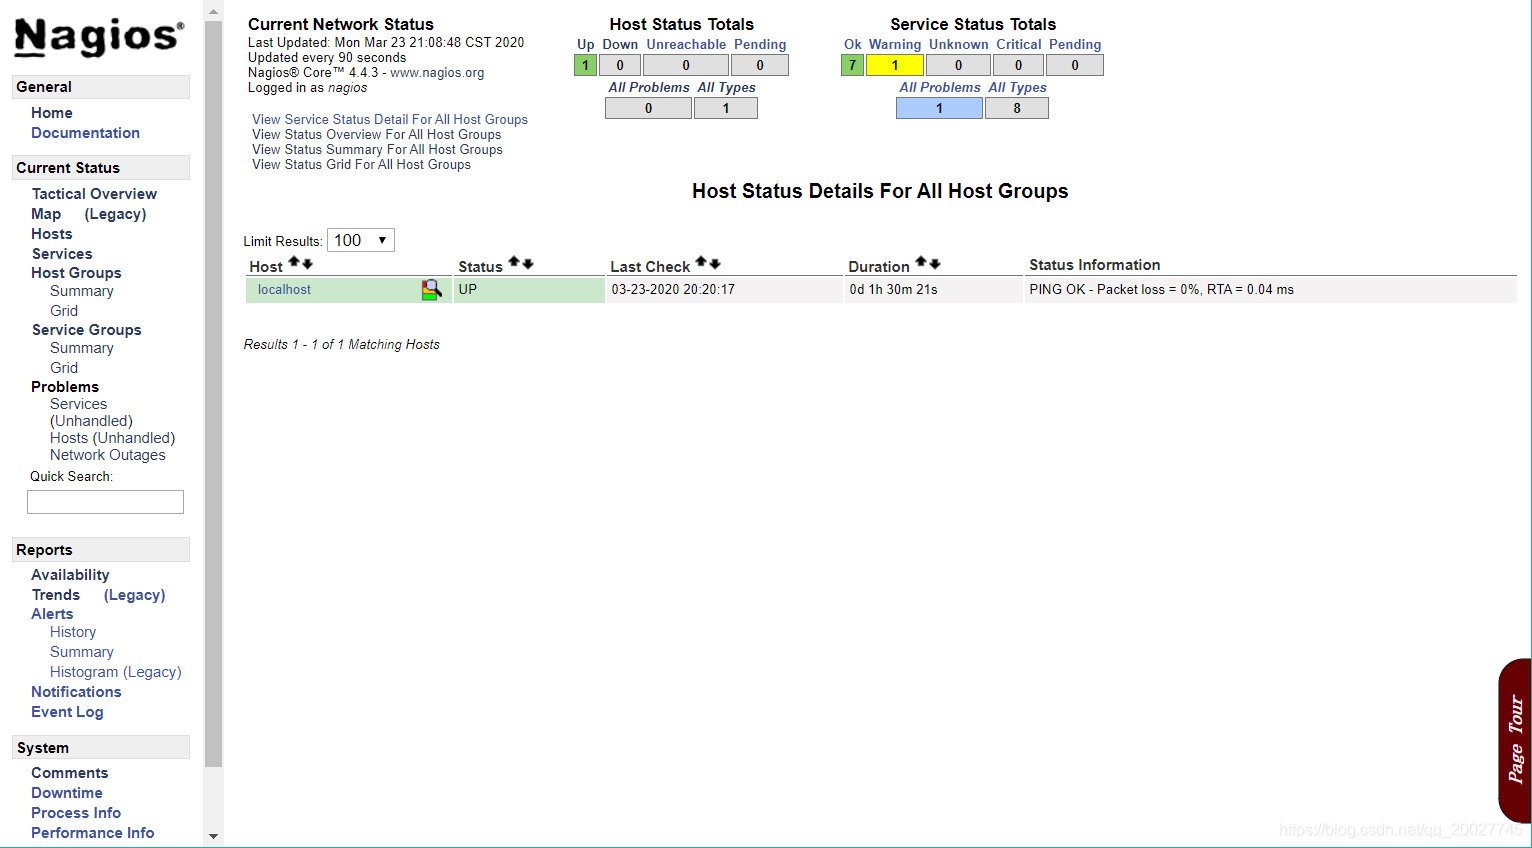This screenshot has height=848, width=1532.
Task: Open Downtime under System
Action: [66, 793]
